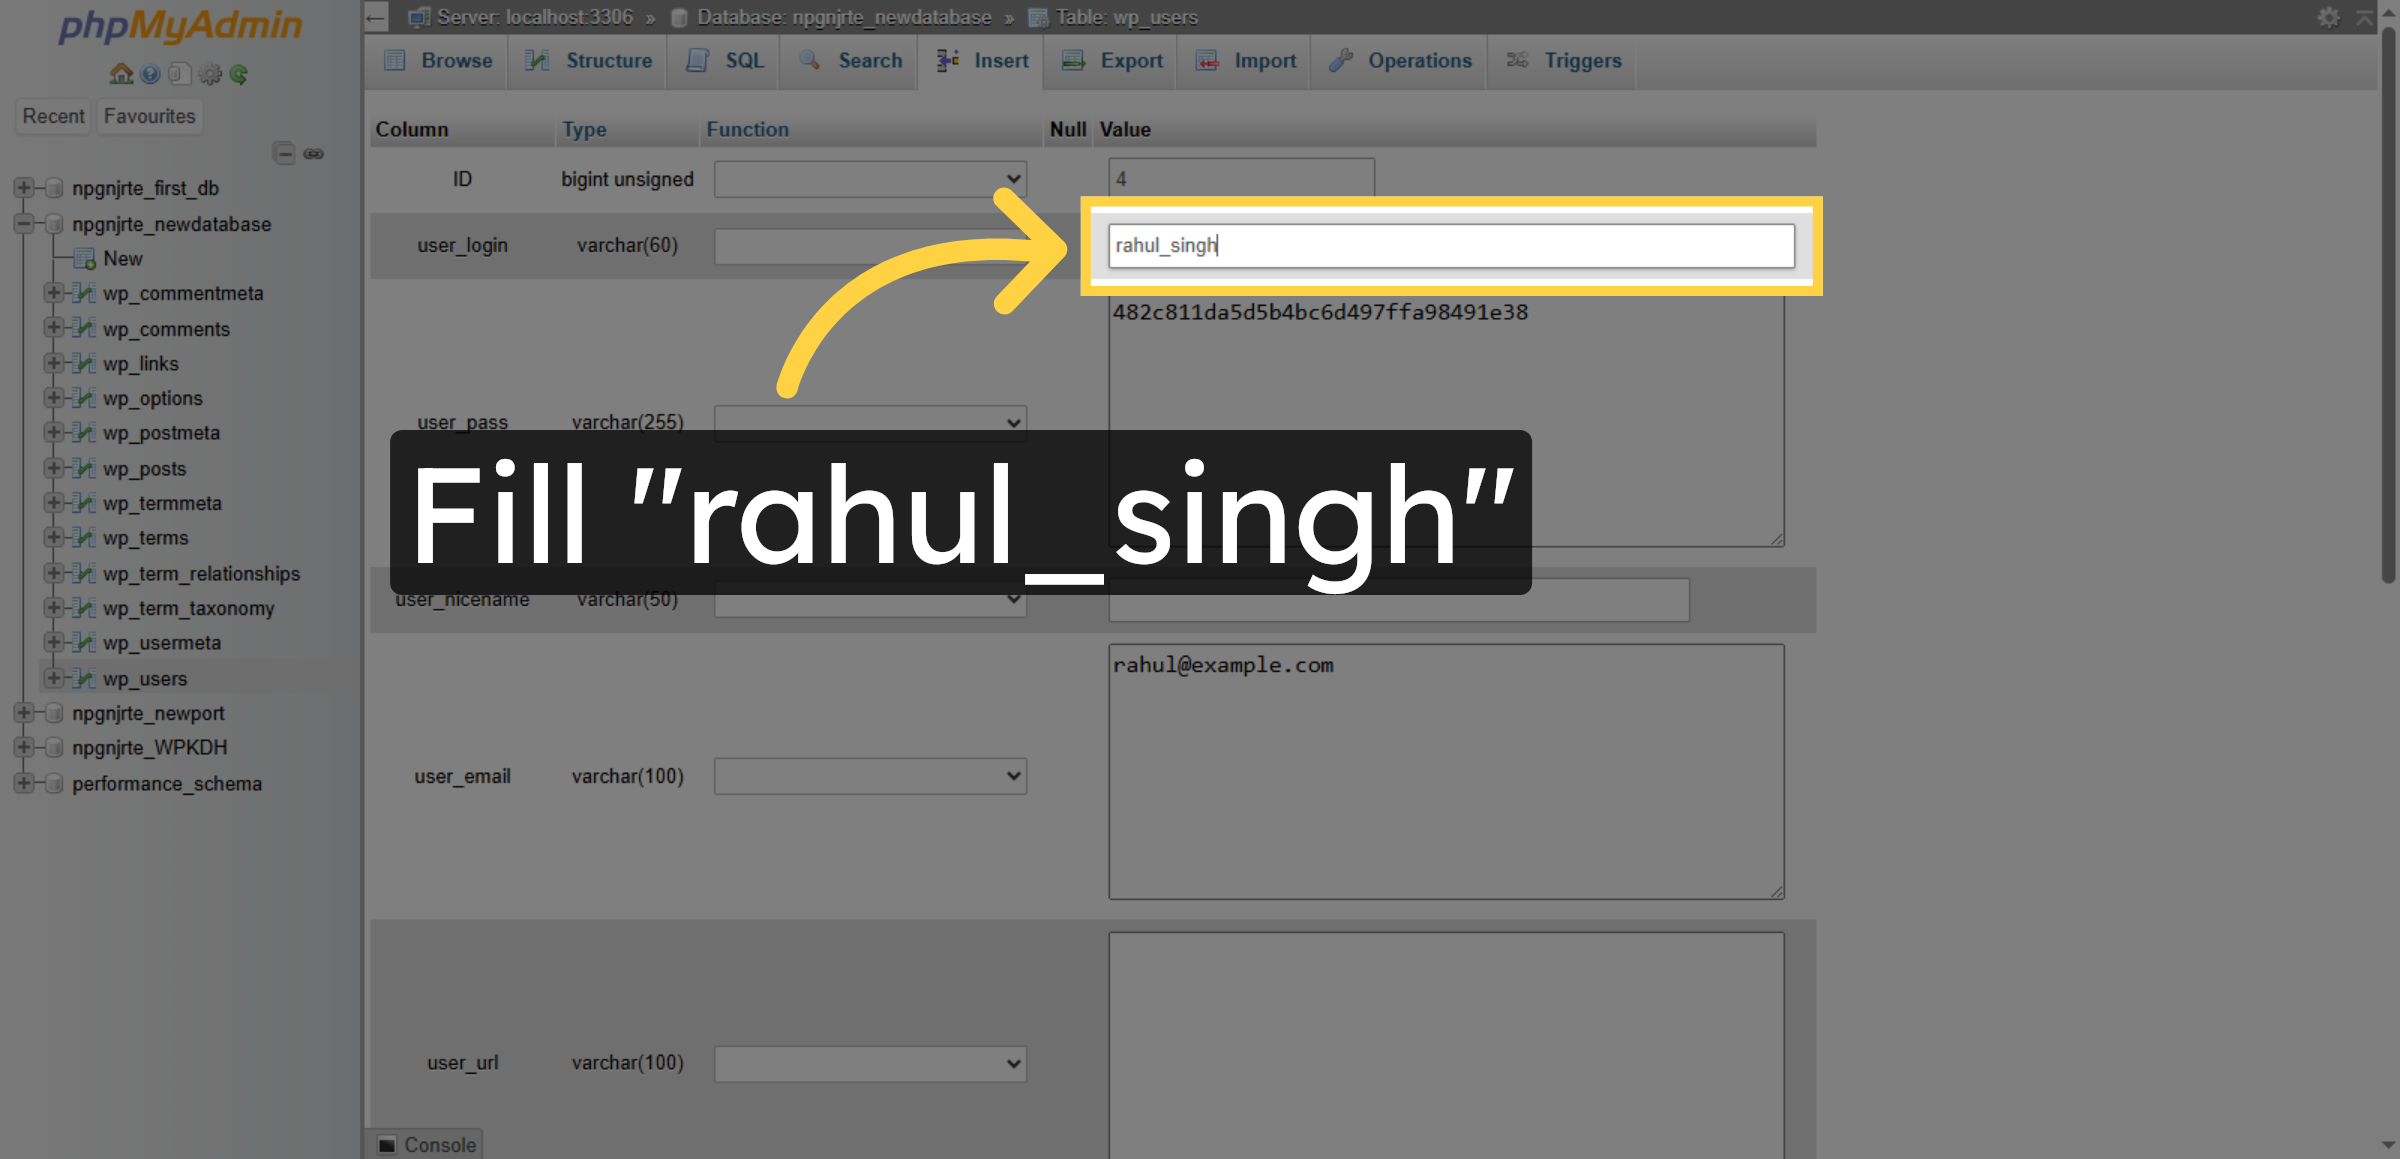The image size is (2400, 1159).
Task: Click the Recent button
Action: 53,116
